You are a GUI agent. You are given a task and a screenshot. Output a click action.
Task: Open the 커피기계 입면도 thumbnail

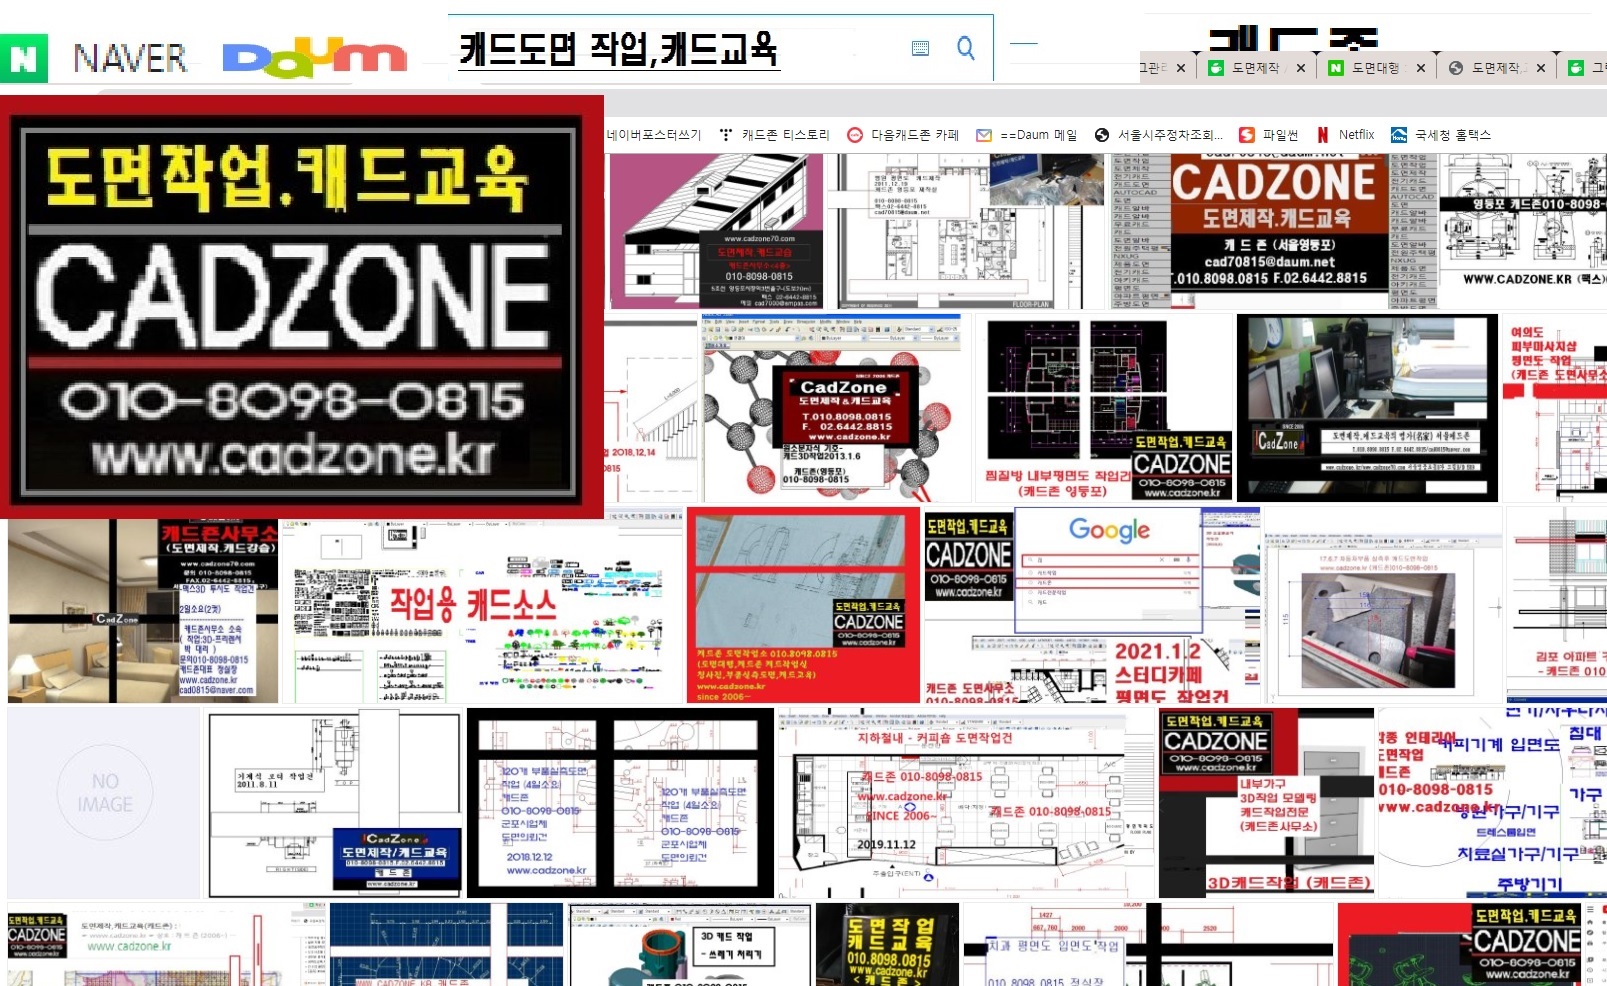point(1492,801)
